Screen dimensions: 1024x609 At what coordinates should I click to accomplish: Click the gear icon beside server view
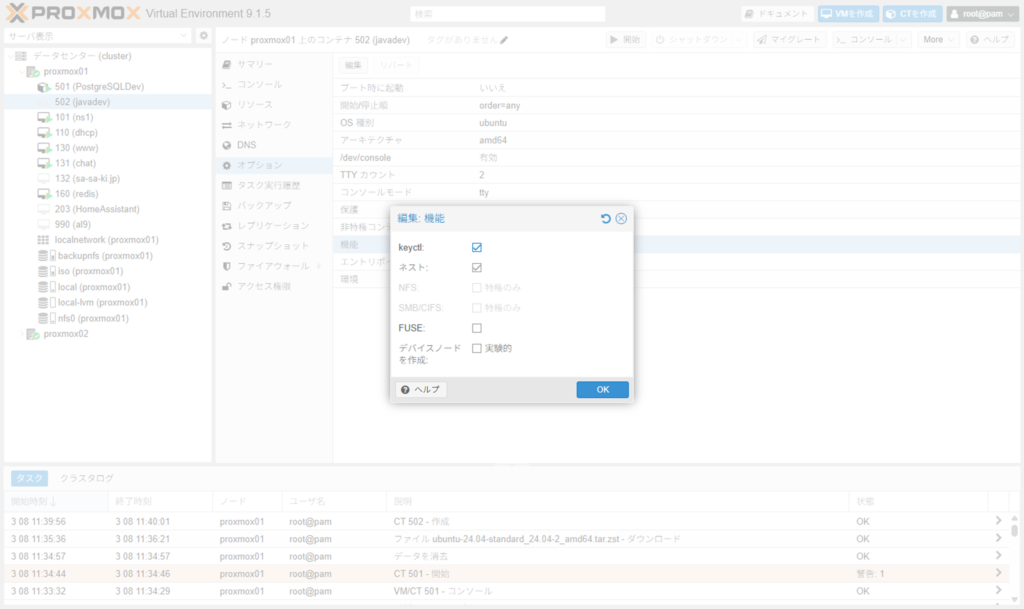click(204, 36)
